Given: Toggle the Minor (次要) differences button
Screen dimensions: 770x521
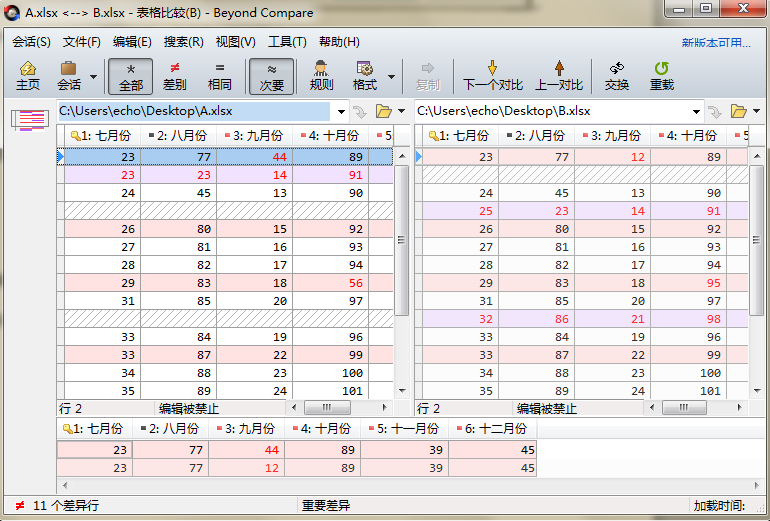Looking at the screenshot, I should coord(272,76).
